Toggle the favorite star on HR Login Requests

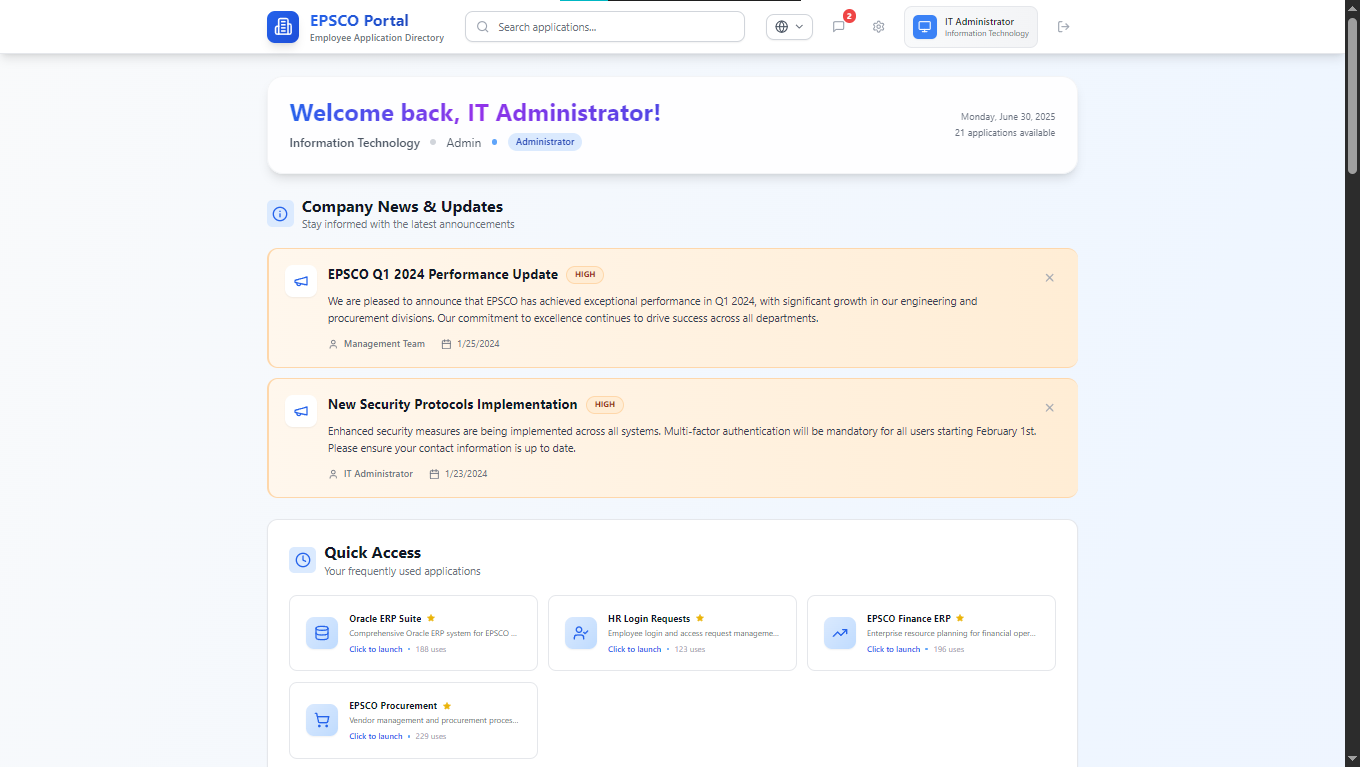(x=700, y=618)
